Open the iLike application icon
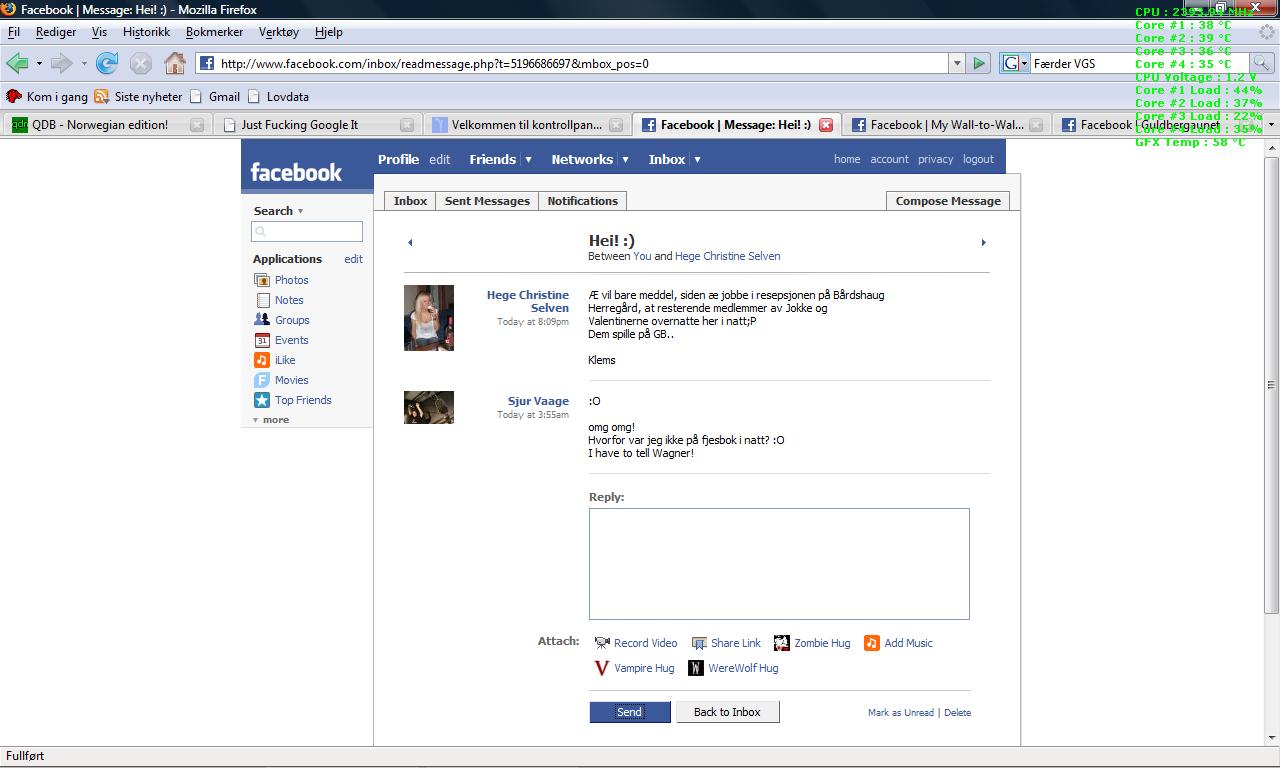The image size is (1280, 768). coord(262,360)
